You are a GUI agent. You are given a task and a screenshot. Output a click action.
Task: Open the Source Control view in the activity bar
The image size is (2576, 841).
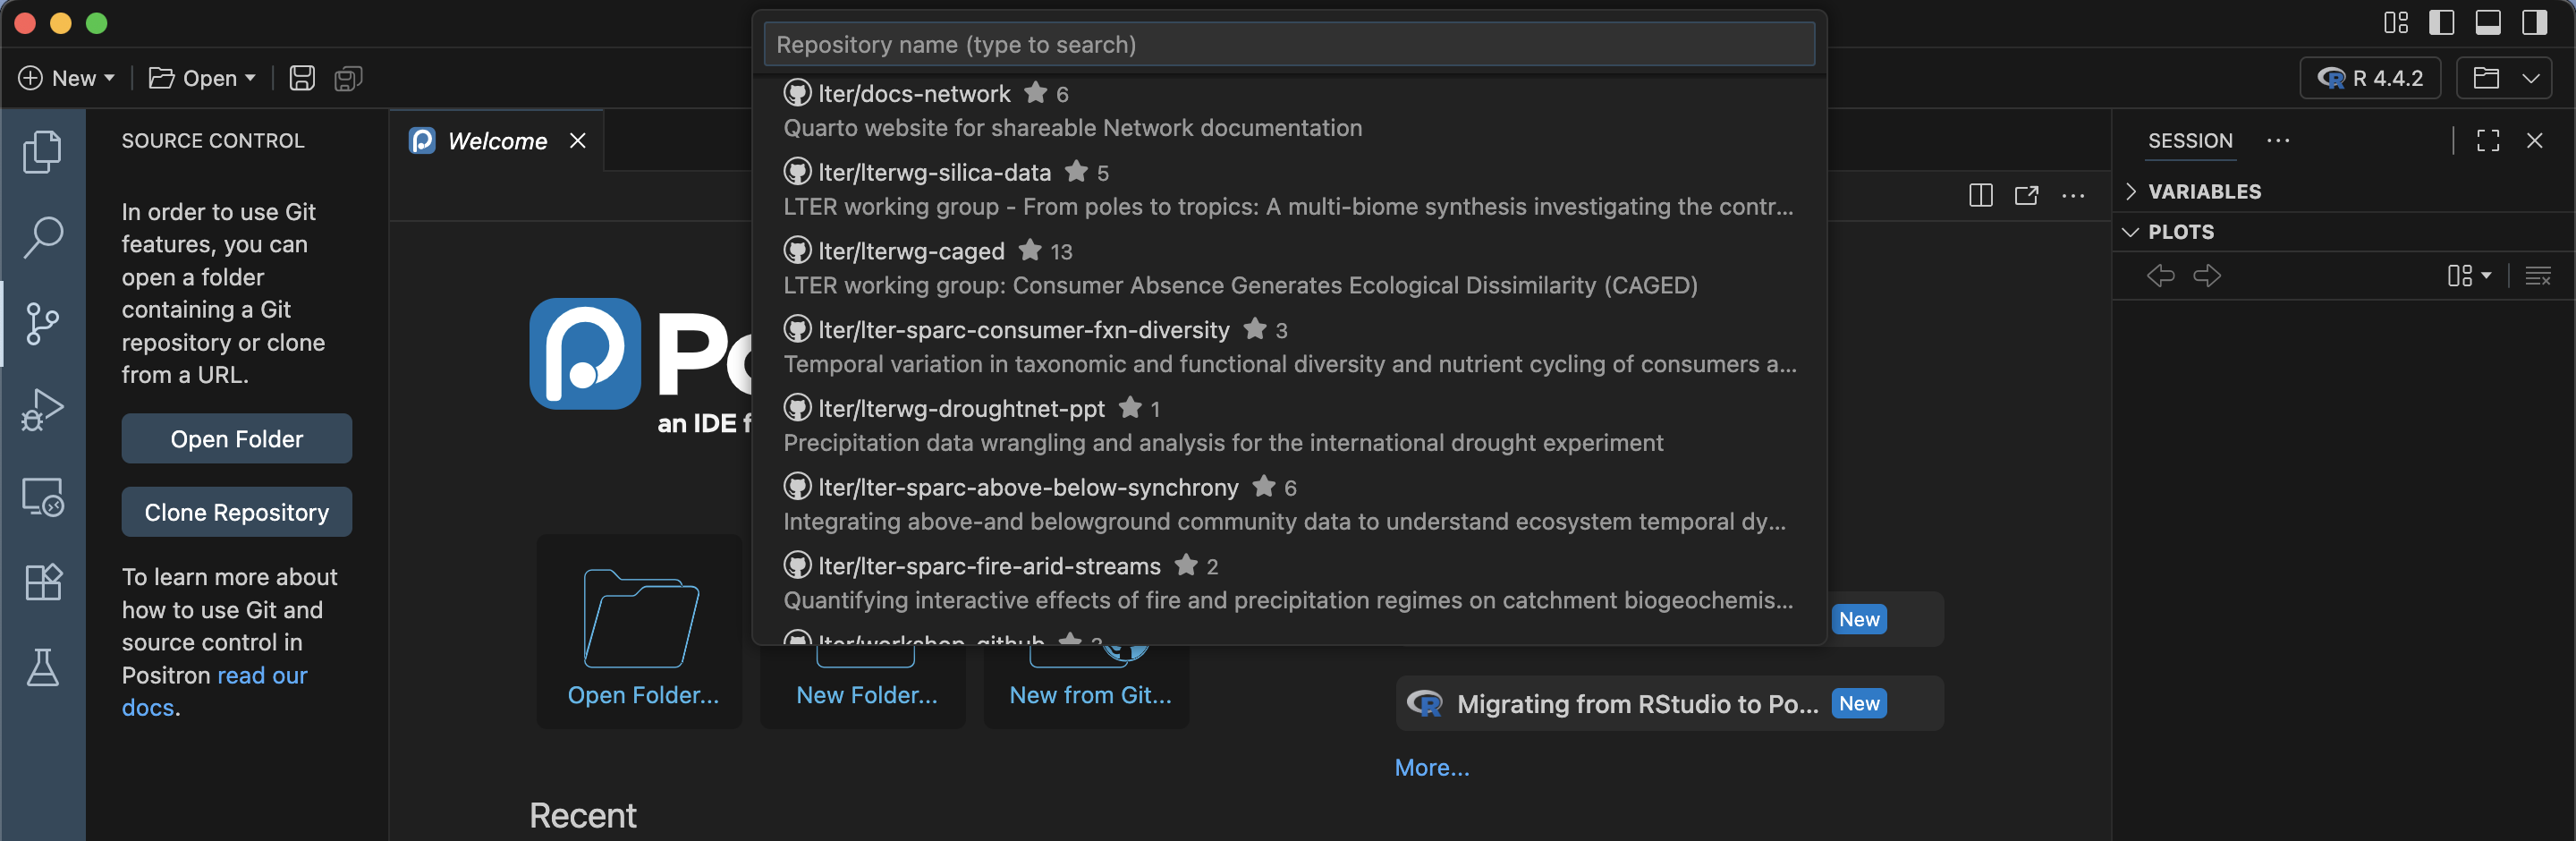(43, 323)
